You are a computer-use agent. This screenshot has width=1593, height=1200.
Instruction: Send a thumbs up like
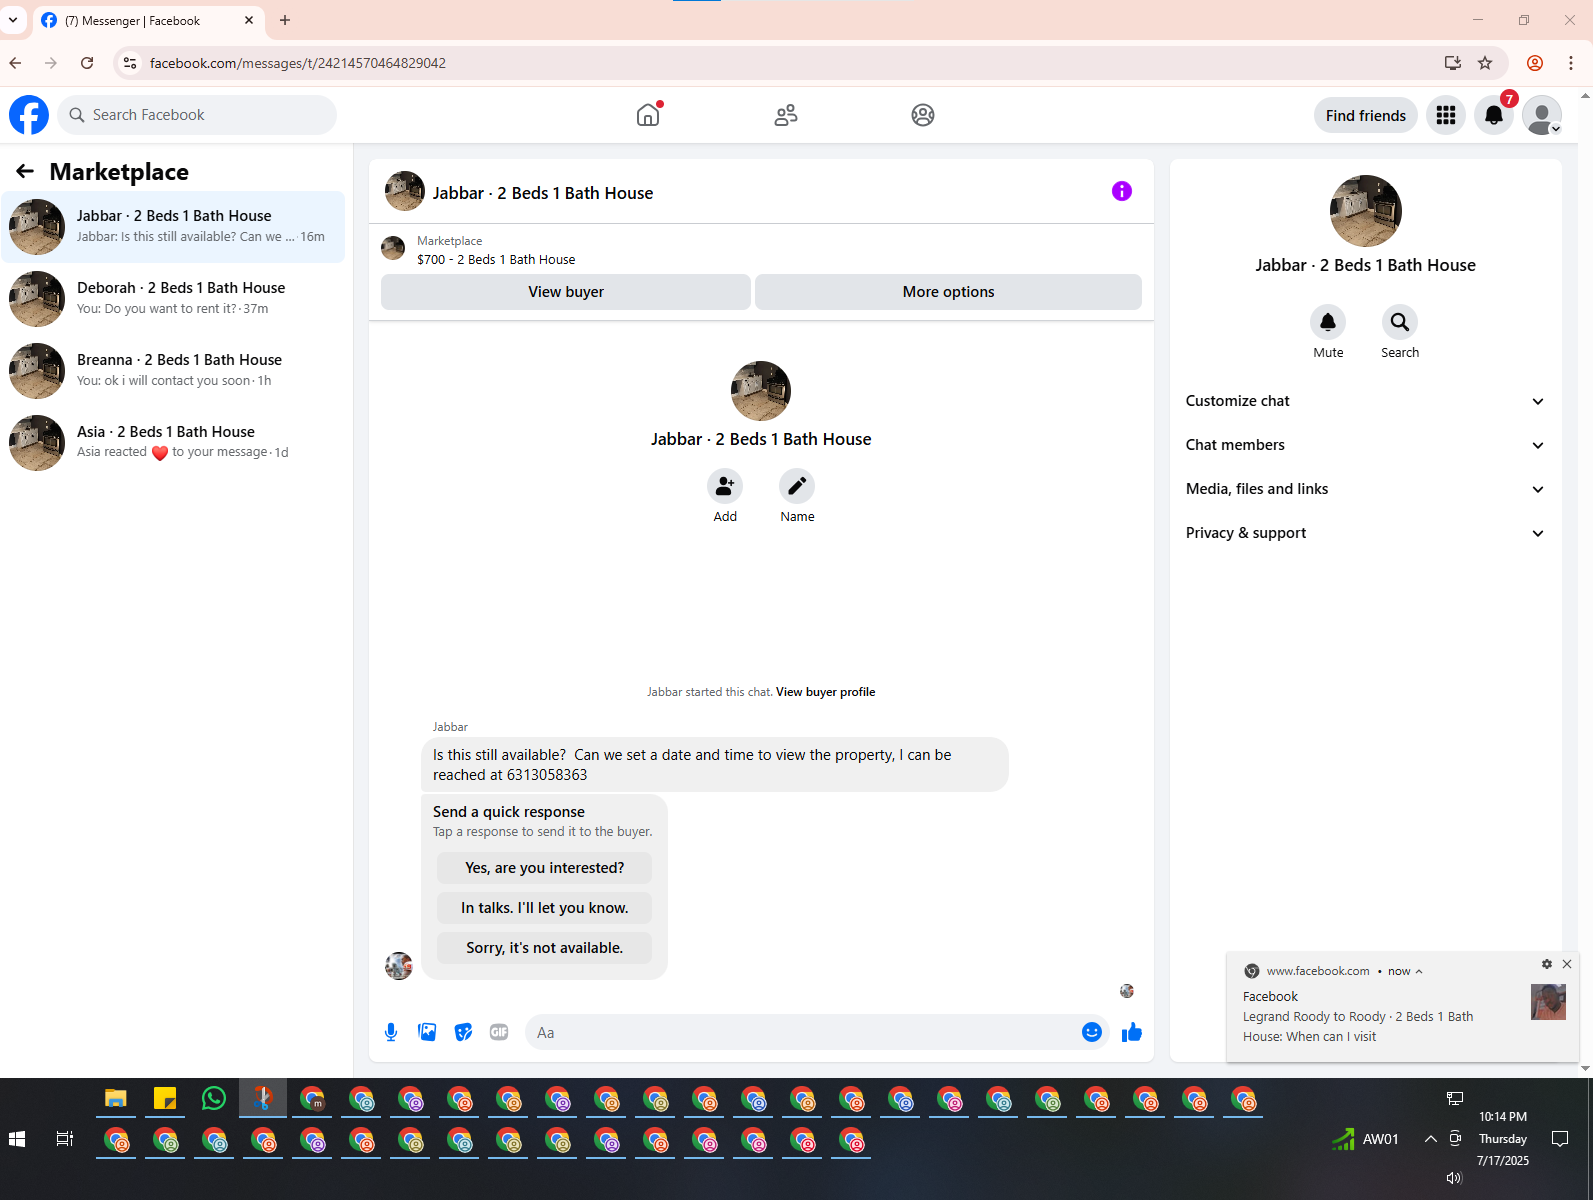click(1132, 1032)
